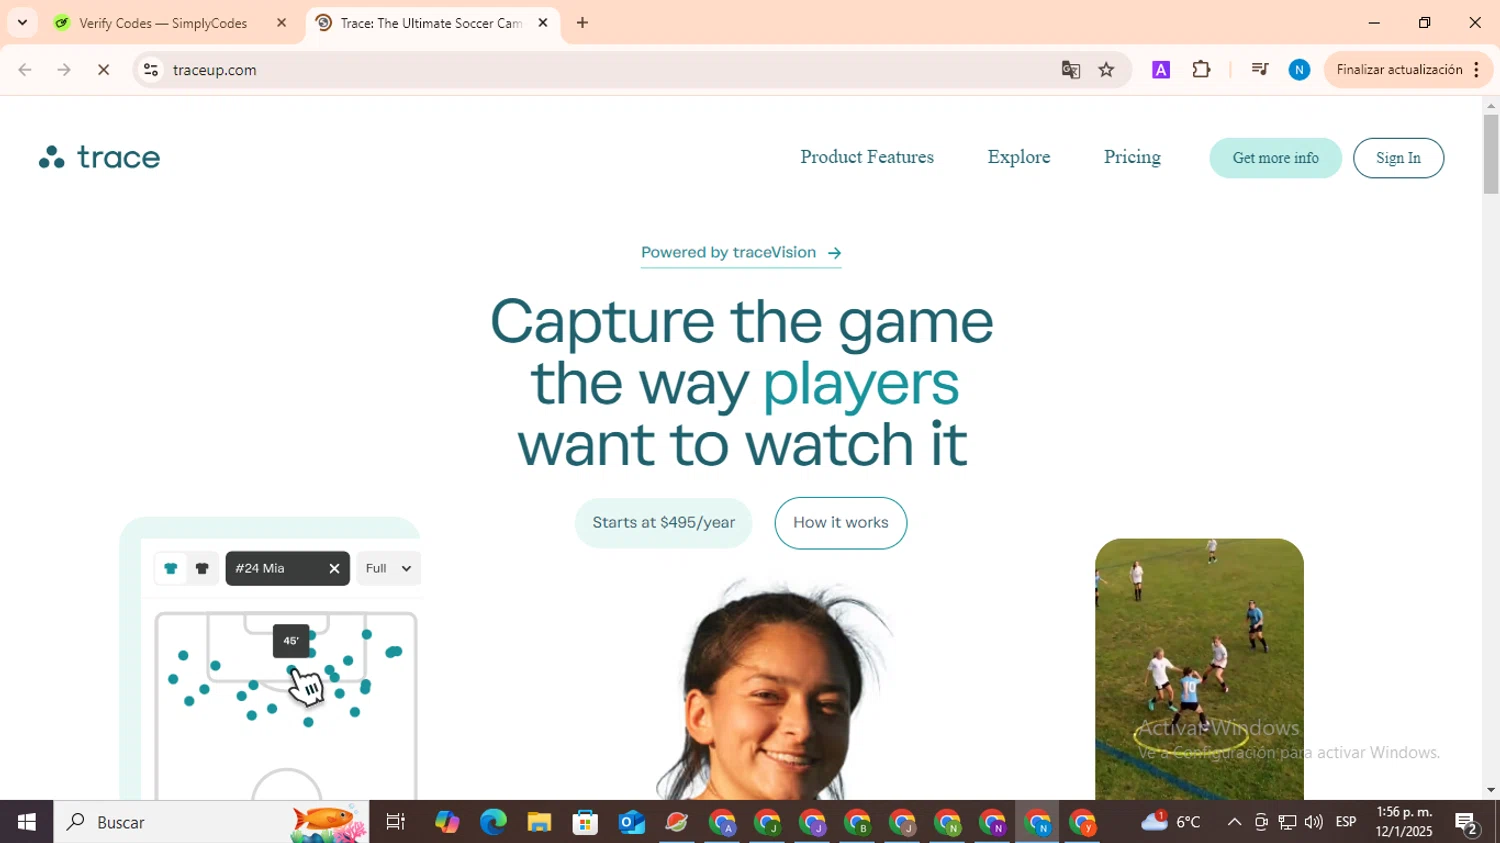
Task: Open the Meet Now camera tray icon
Action: [x=1261, y=822]
